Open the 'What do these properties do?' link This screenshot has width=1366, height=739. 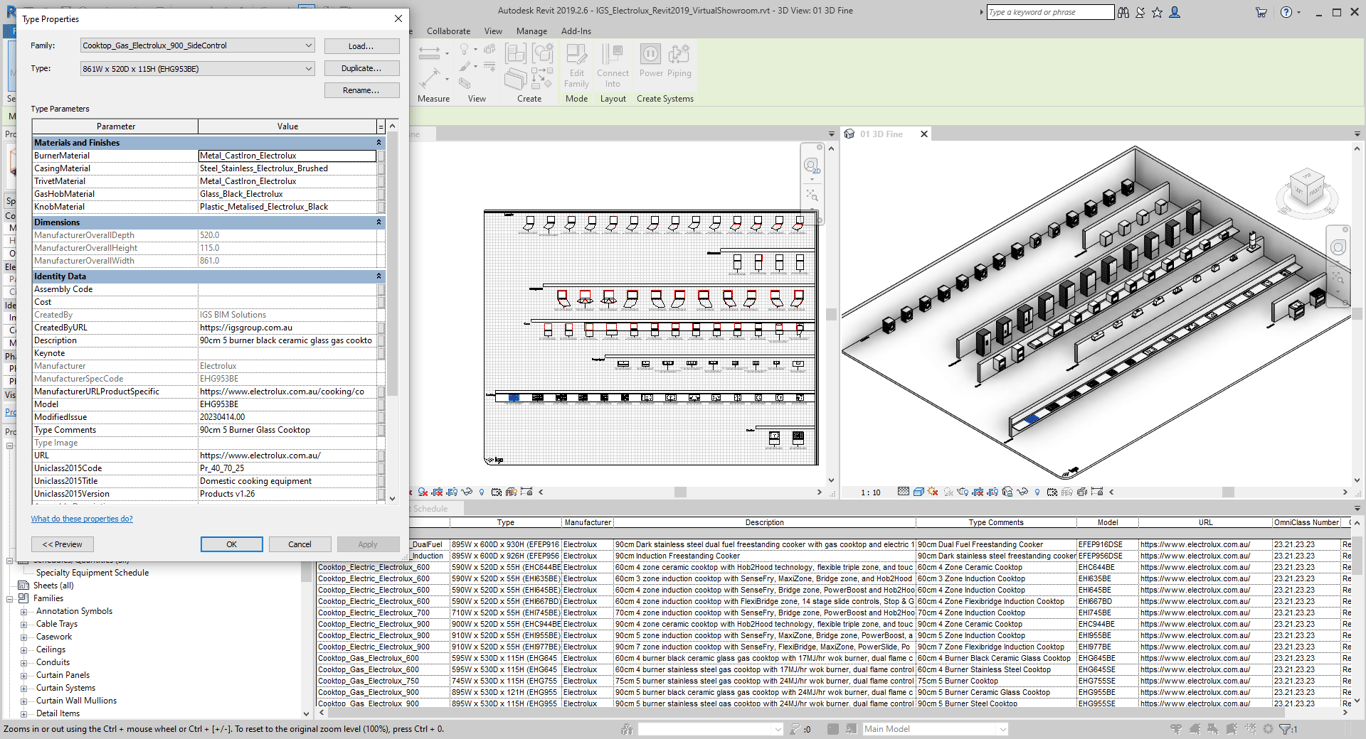(82, 519)
